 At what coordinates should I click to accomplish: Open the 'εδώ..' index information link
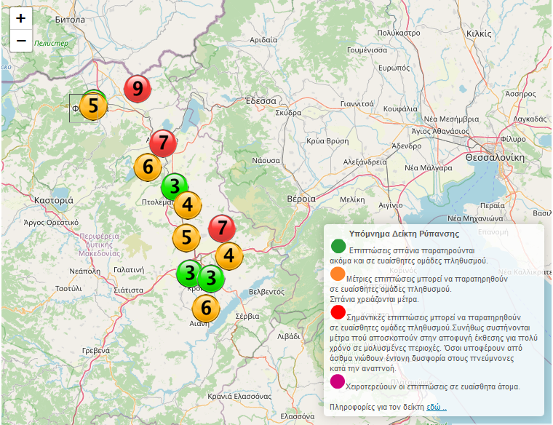click(x=436, y=407)
